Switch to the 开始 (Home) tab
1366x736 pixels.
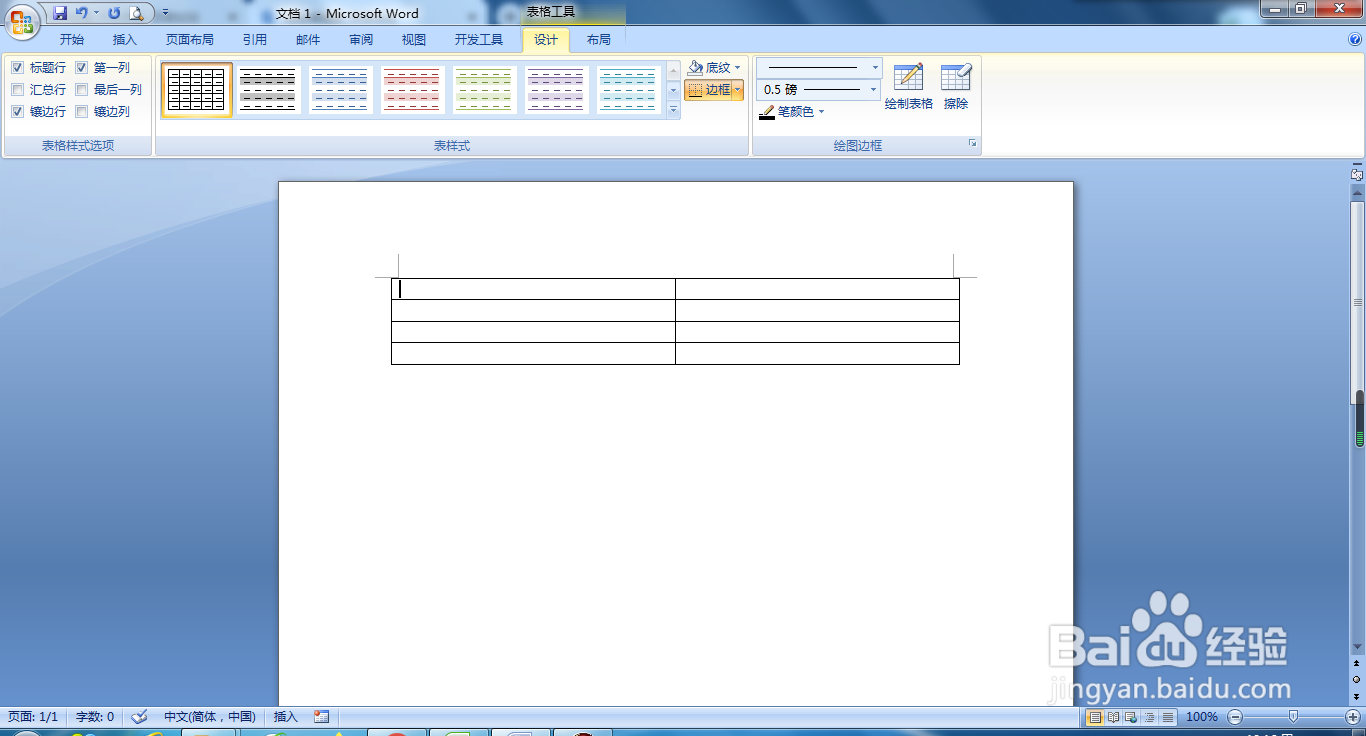pos(72,40)
